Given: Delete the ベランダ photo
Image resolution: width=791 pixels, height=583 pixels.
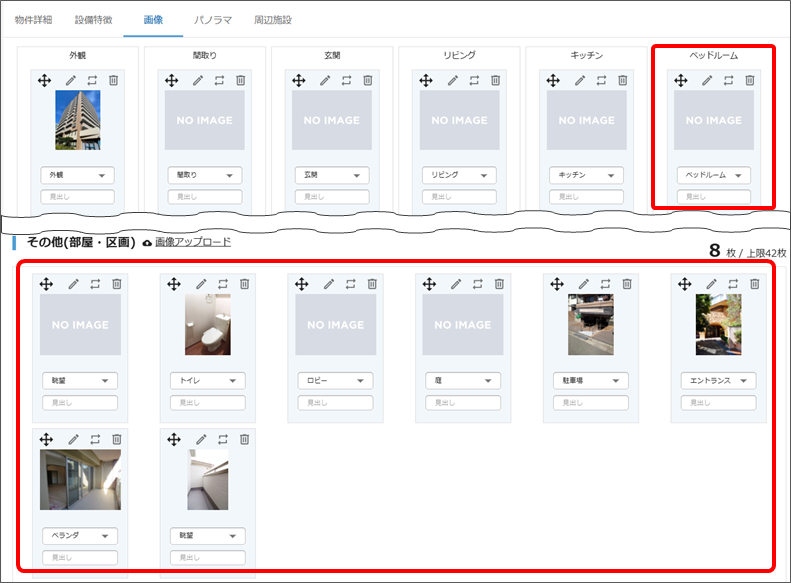Looking at the screenshot, I should click(117, 439).
